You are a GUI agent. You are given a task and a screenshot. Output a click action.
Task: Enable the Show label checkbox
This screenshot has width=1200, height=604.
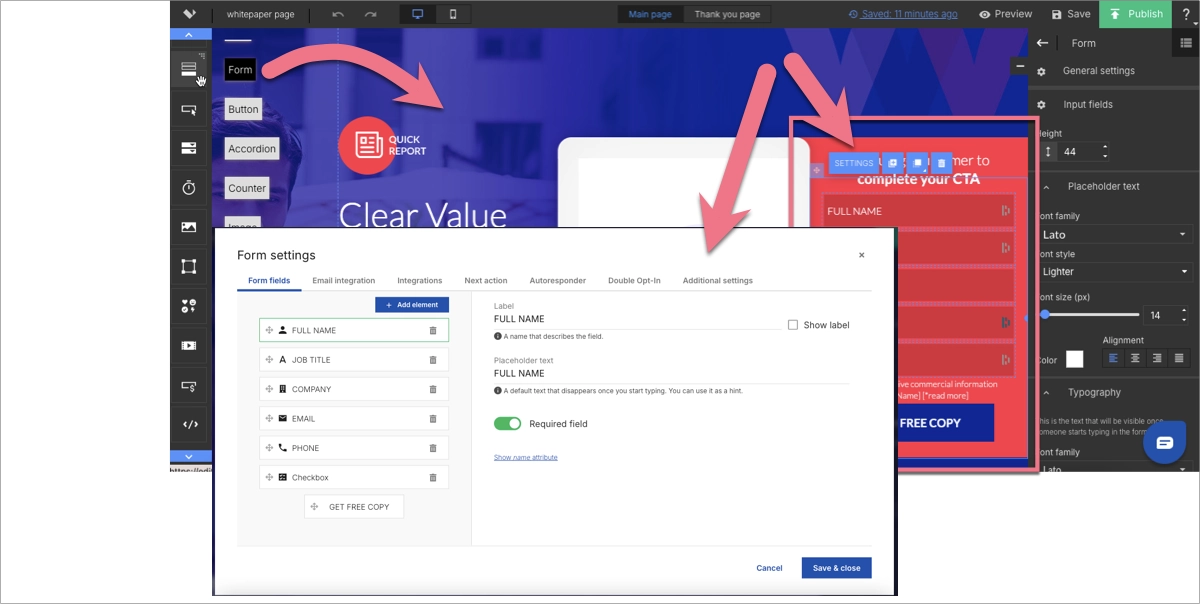tap(793, 325)
